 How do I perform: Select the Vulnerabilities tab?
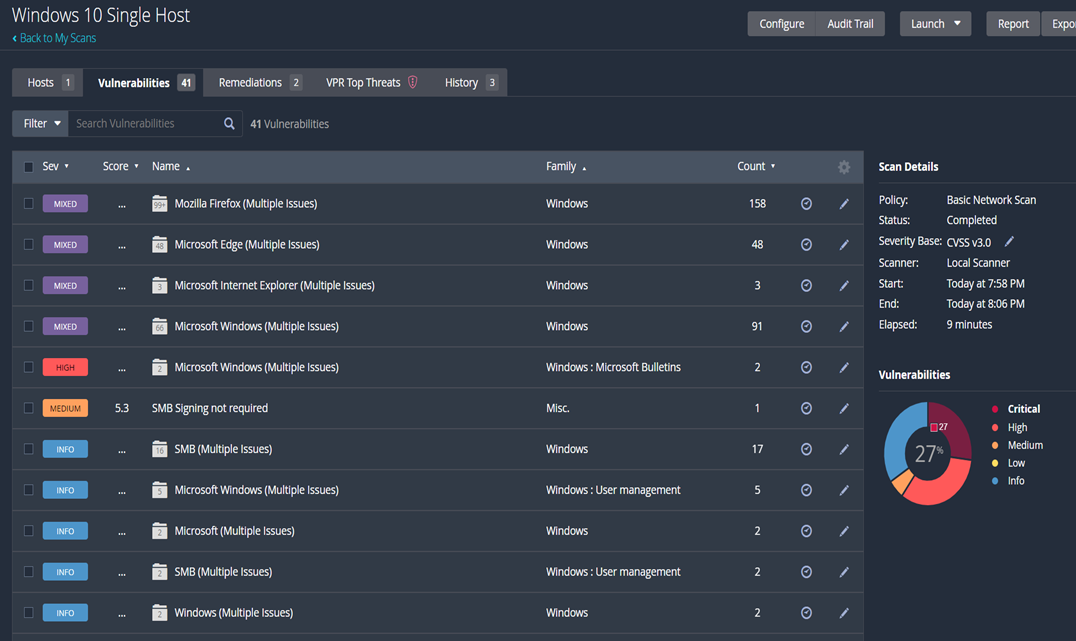[x=143, y=82]
